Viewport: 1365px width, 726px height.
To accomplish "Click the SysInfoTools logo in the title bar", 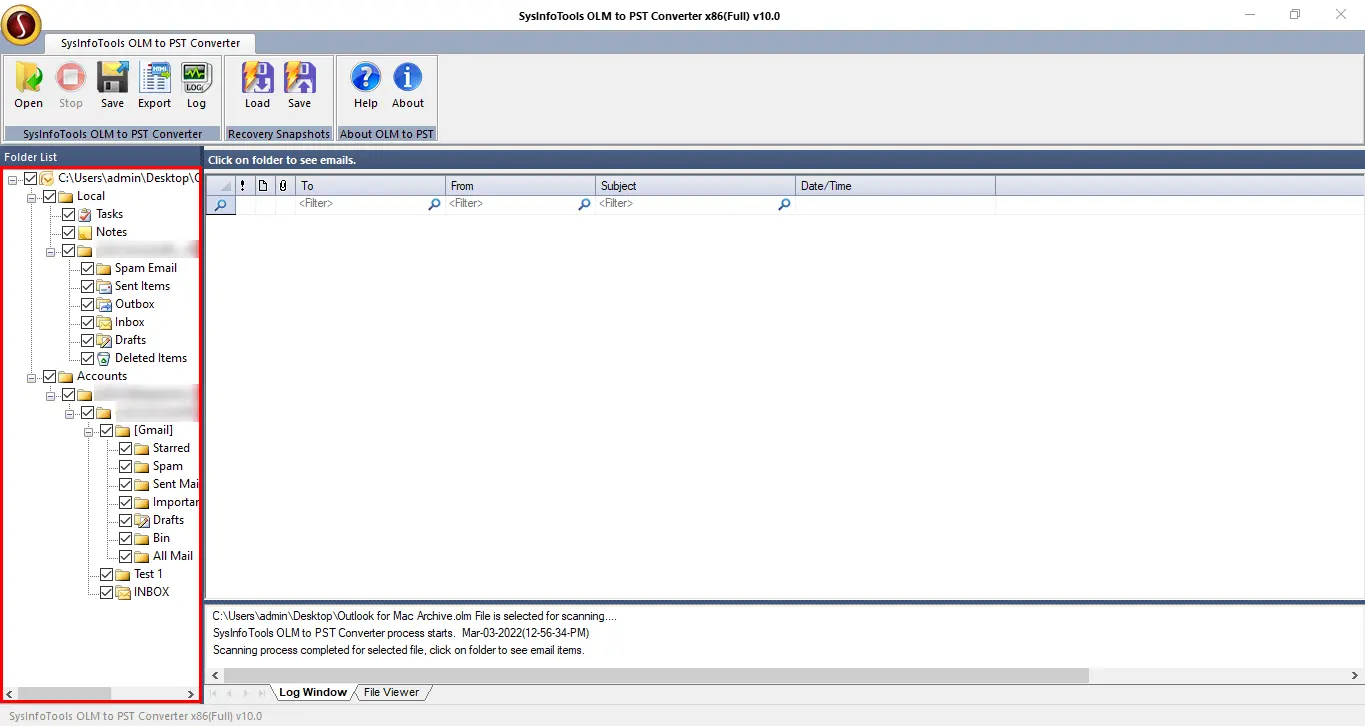I will click(x=21, y=25).
